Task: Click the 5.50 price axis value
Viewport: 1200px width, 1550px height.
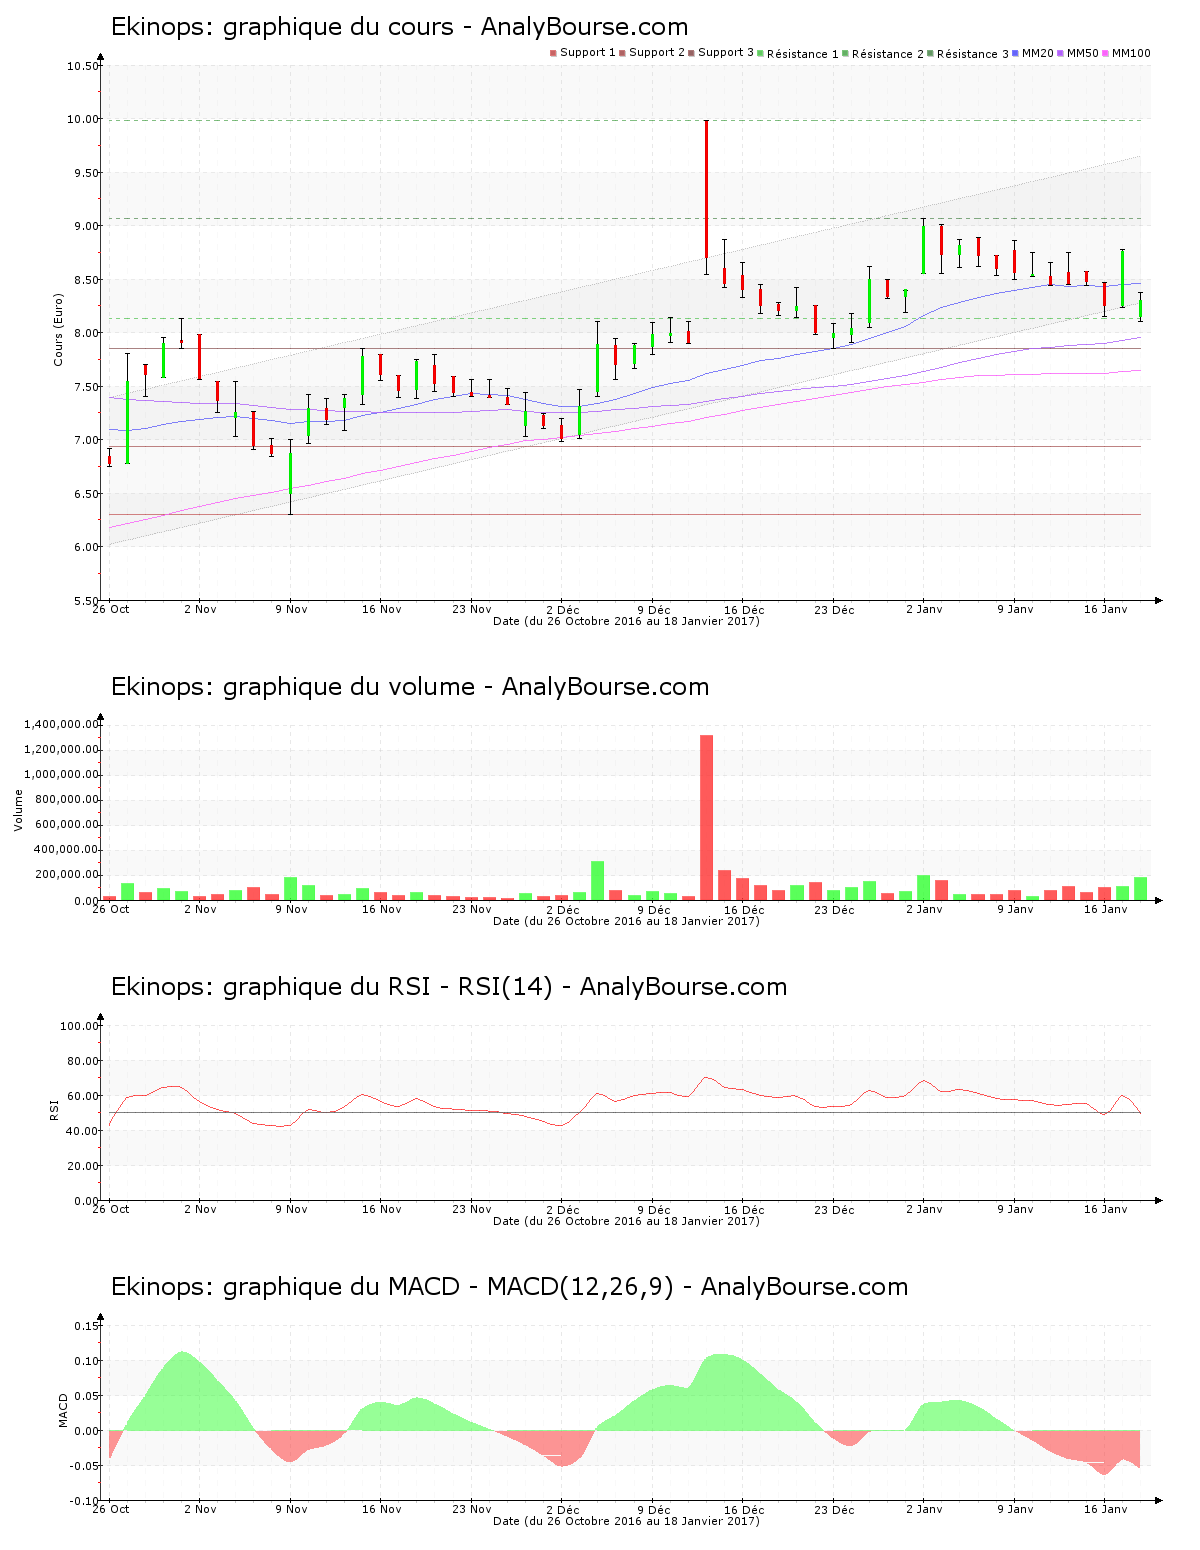Action: (x=86, y=601)
